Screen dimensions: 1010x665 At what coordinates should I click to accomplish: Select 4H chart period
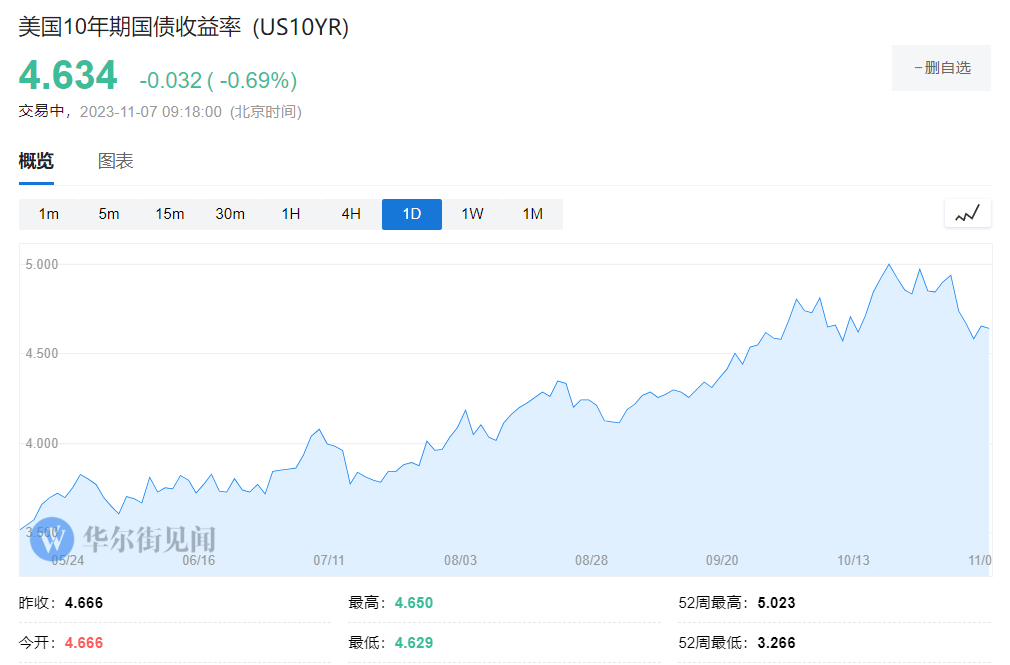(351, 214)
